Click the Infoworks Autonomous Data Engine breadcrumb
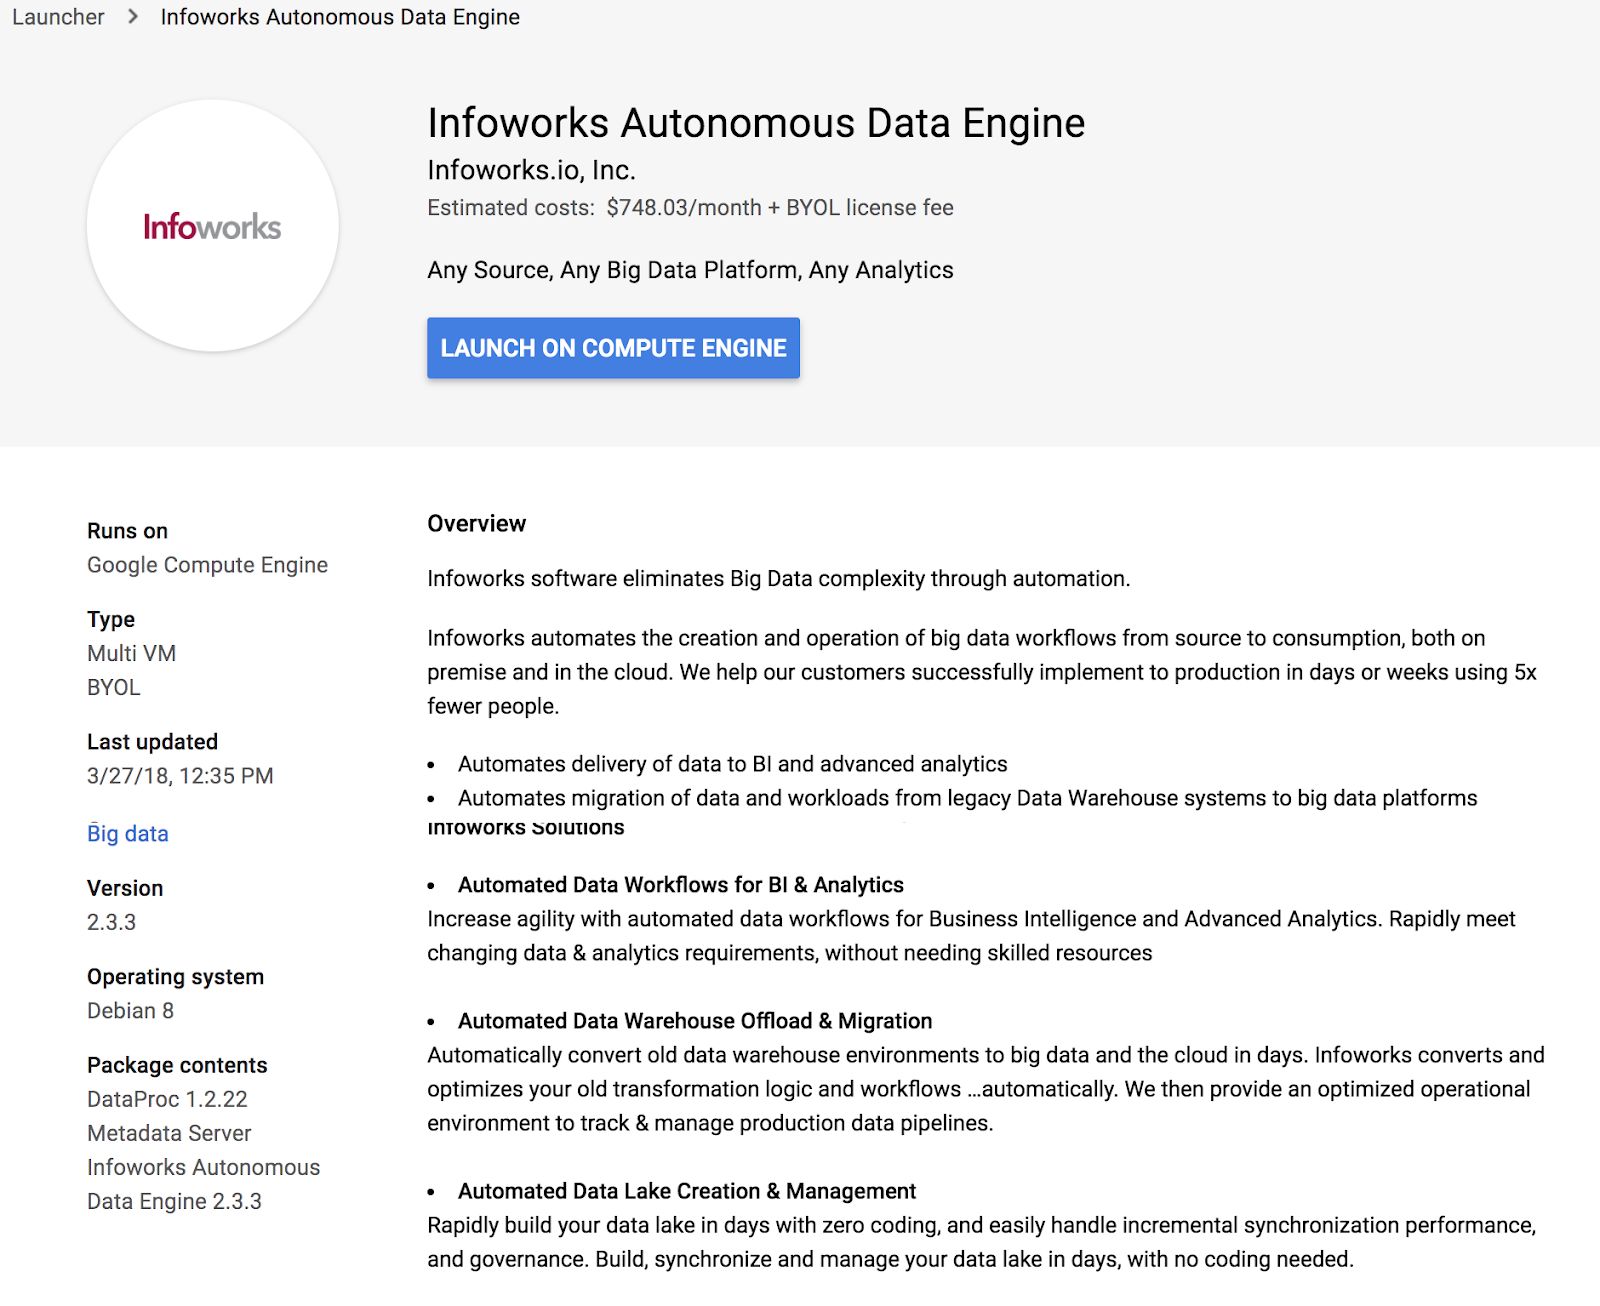Image resolution: width=1600 pixels, height=1306 pixels. pos(340,17)
